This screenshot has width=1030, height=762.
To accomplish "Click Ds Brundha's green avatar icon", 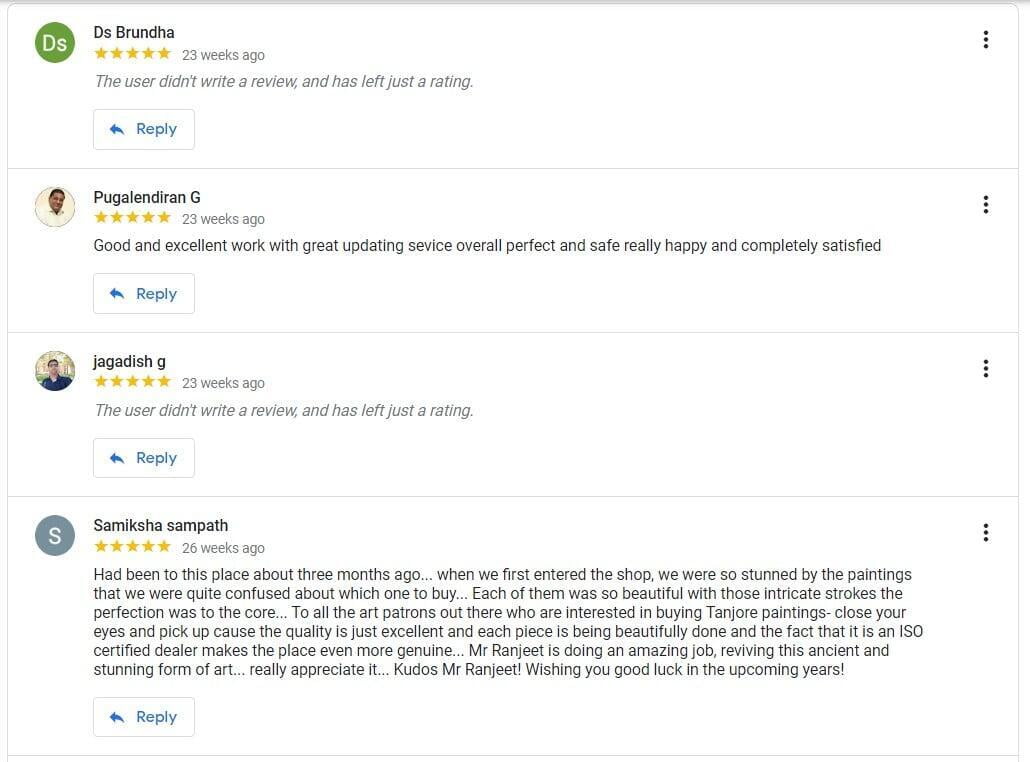I will (55, 43).
